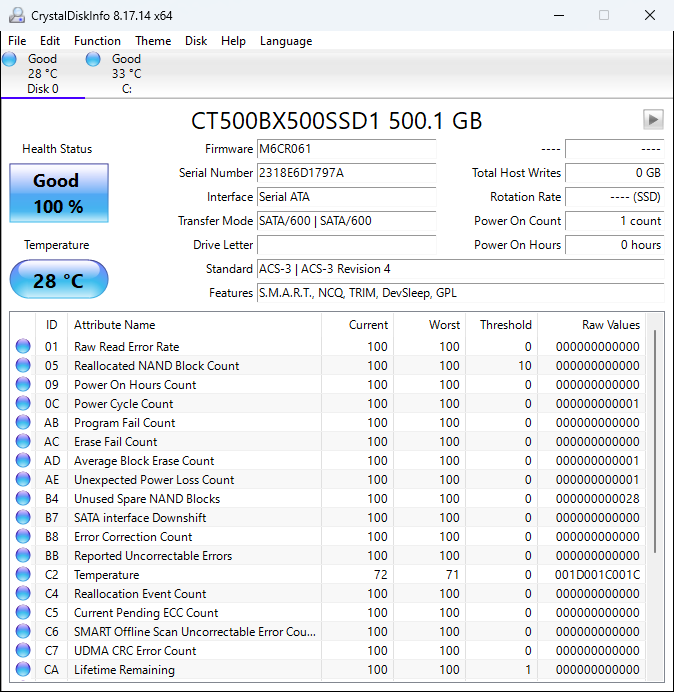
Task: Click status orb for Power Cycle Count
Action: click(23, 404)
